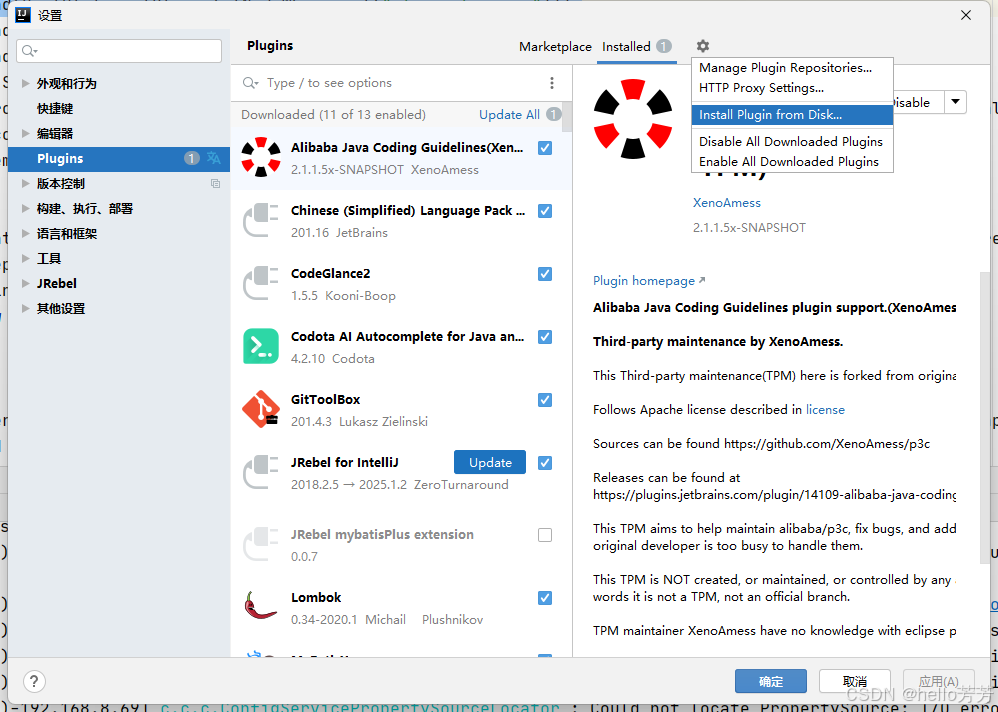
Task: Choose HTTP Proxy Settings menu item
Action: point(792,88)
